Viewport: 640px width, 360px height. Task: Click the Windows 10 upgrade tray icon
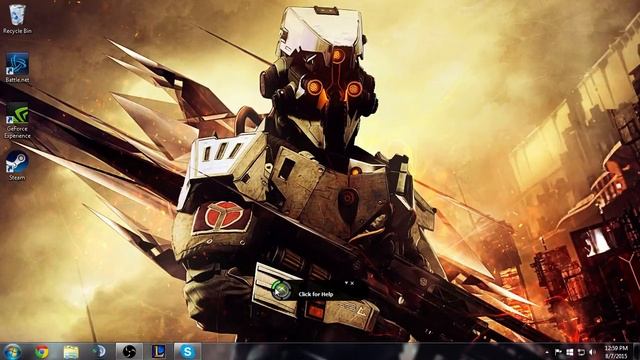point(570,351)
